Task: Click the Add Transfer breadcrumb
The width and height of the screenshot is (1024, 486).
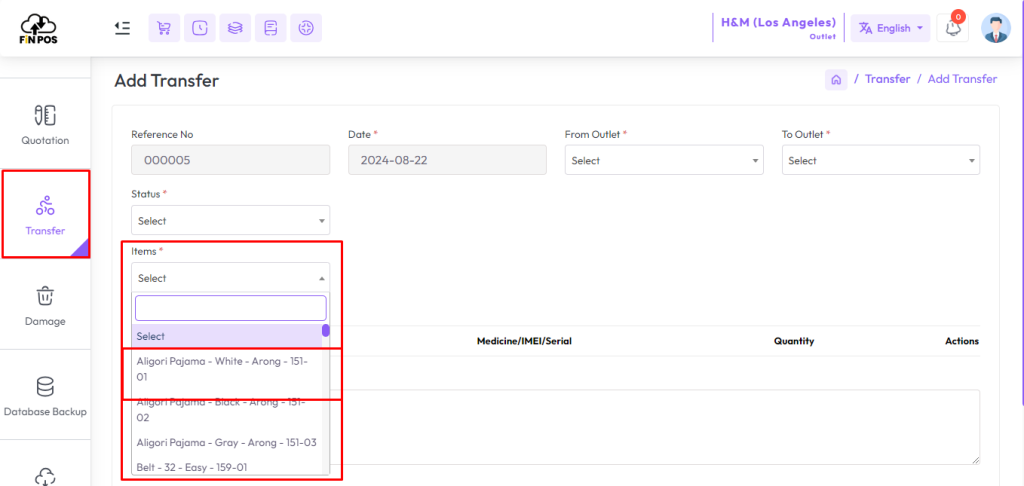Action: pos(963,79)
